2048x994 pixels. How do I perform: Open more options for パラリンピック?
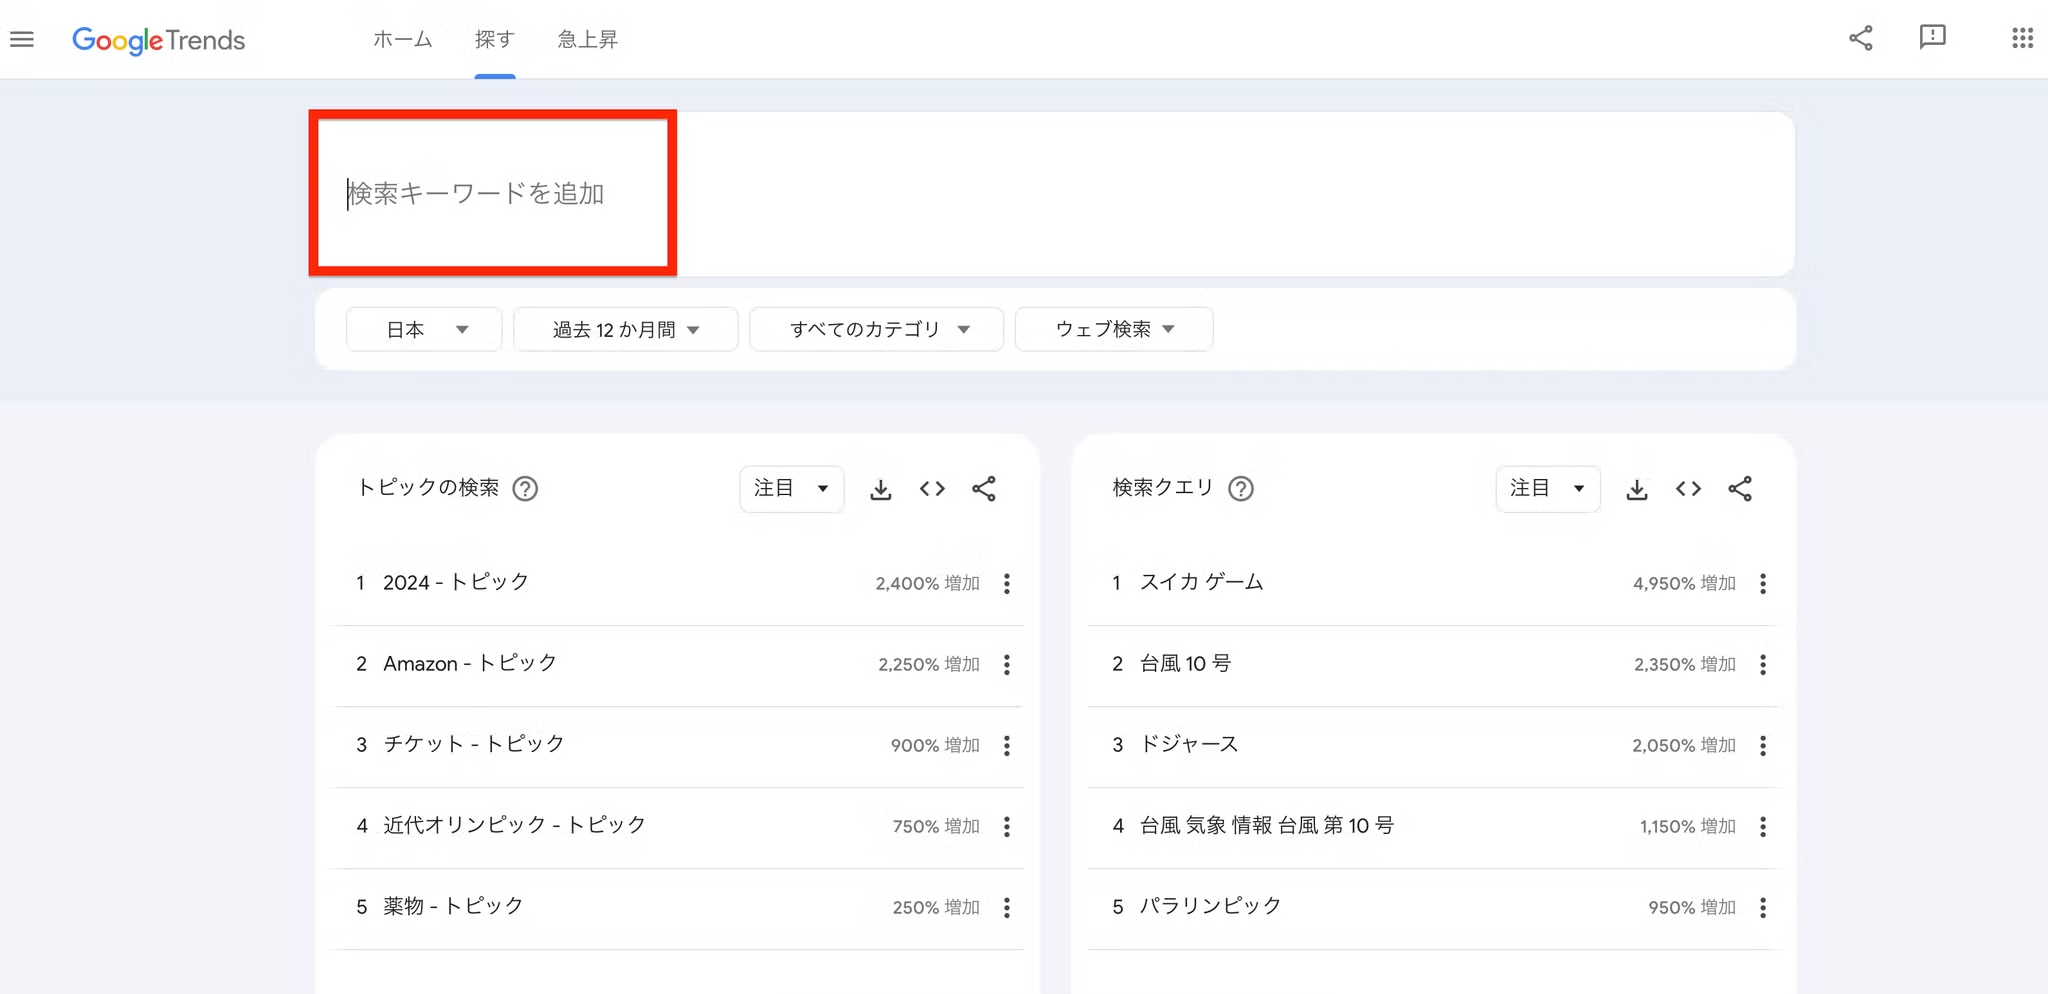[x=1763, y=908]
